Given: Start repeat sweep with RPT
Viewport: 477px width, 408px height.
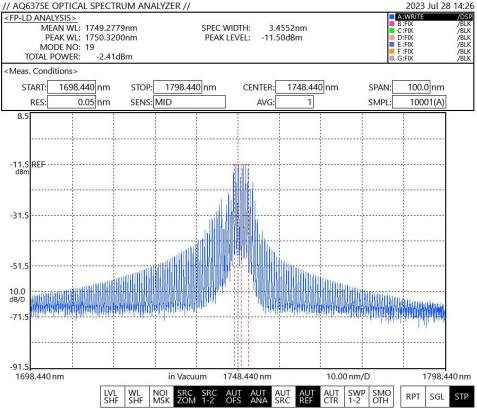Looking at the screenshot, I should click(x=412, y=397).
